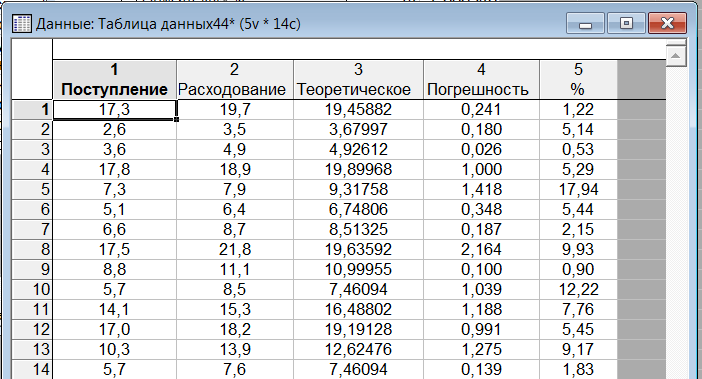The height and width of the screenshot is (379, 702).
Task: Click cell with value 12,22
Action: point(578,290)
